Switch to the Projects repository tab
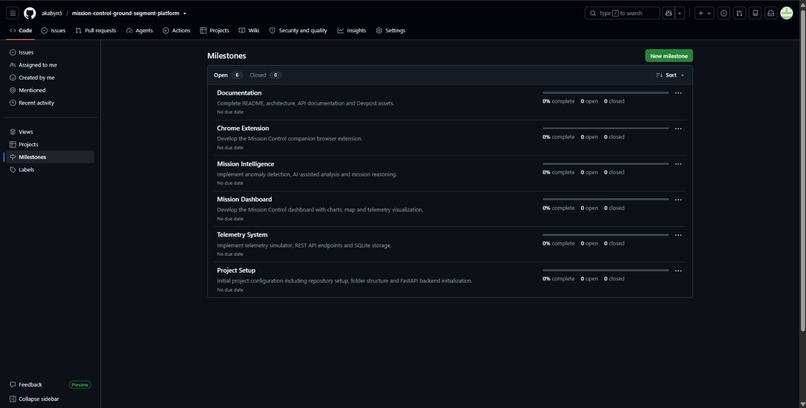806x408 pixels. point(214,31)
